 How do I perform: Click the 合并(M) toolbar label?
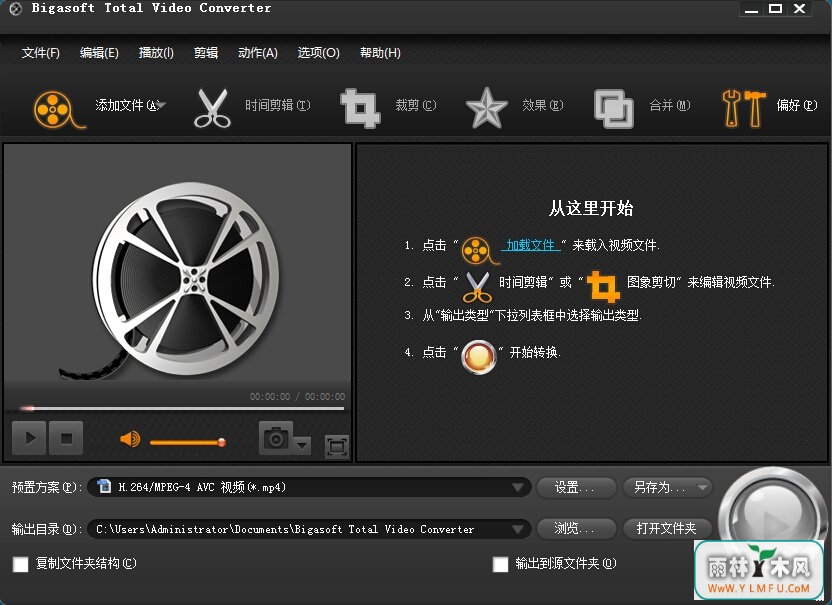click(670, 105)
